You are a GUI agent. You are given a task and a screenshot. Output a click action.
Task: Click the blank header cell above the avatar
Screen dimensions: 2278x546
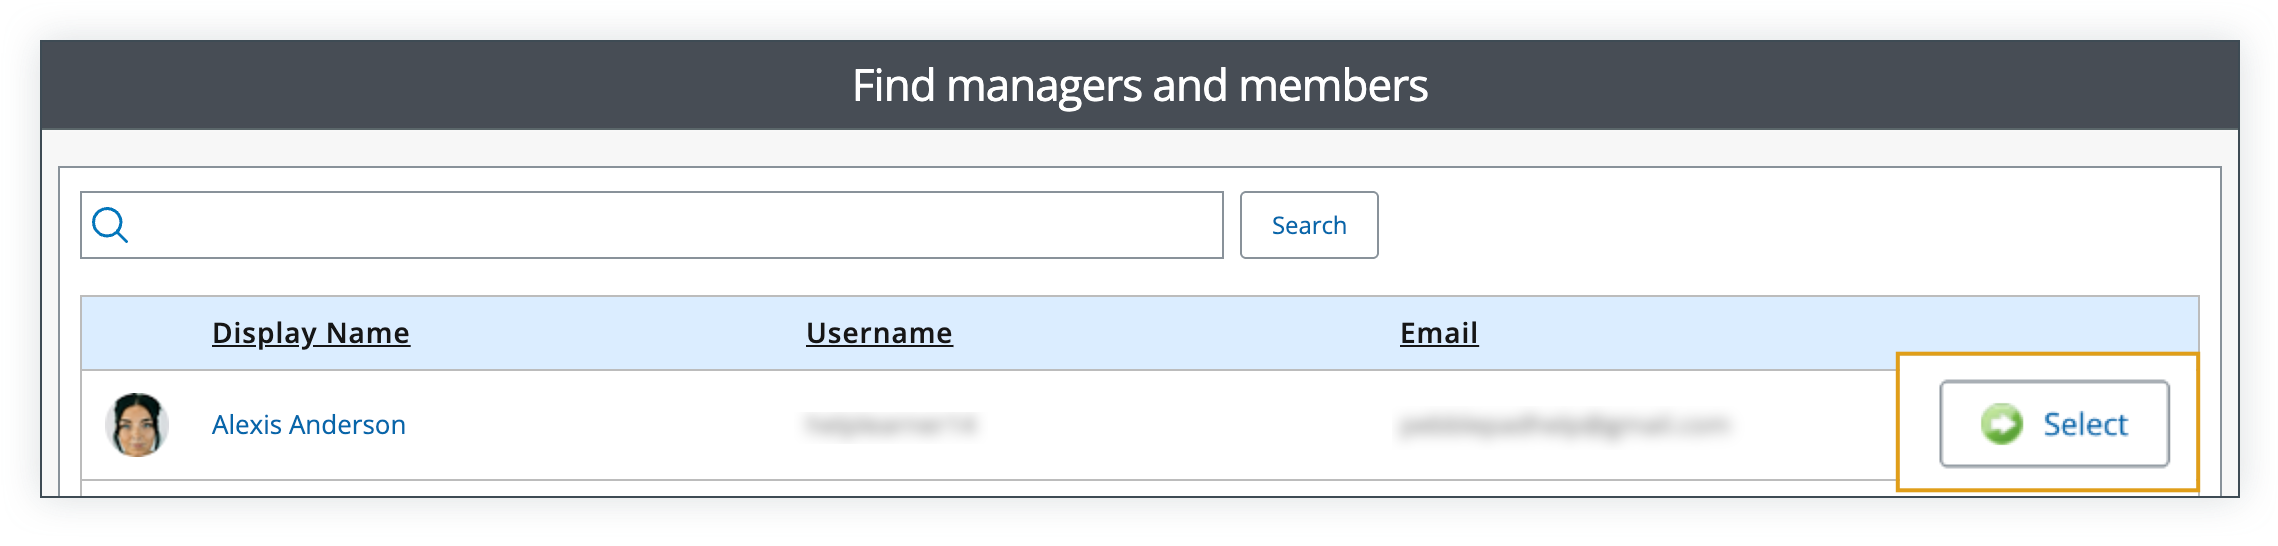pos(137,333)
